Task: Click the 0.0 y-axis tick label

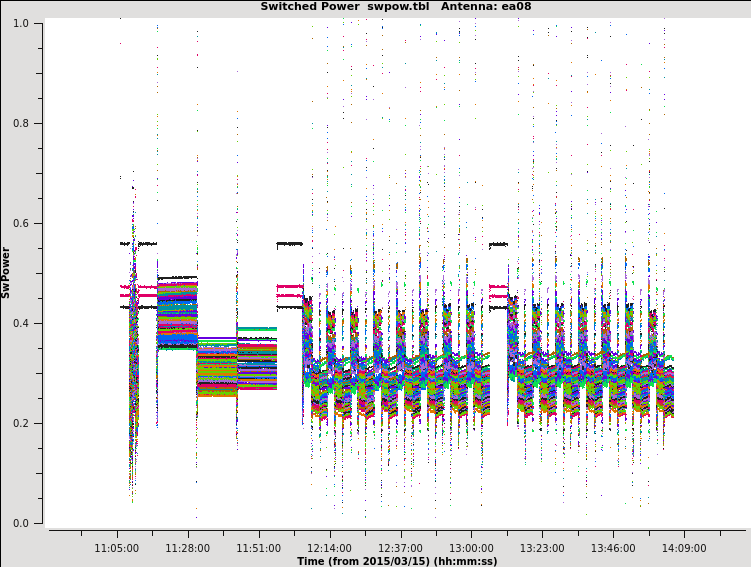Action: pos(20,523)
